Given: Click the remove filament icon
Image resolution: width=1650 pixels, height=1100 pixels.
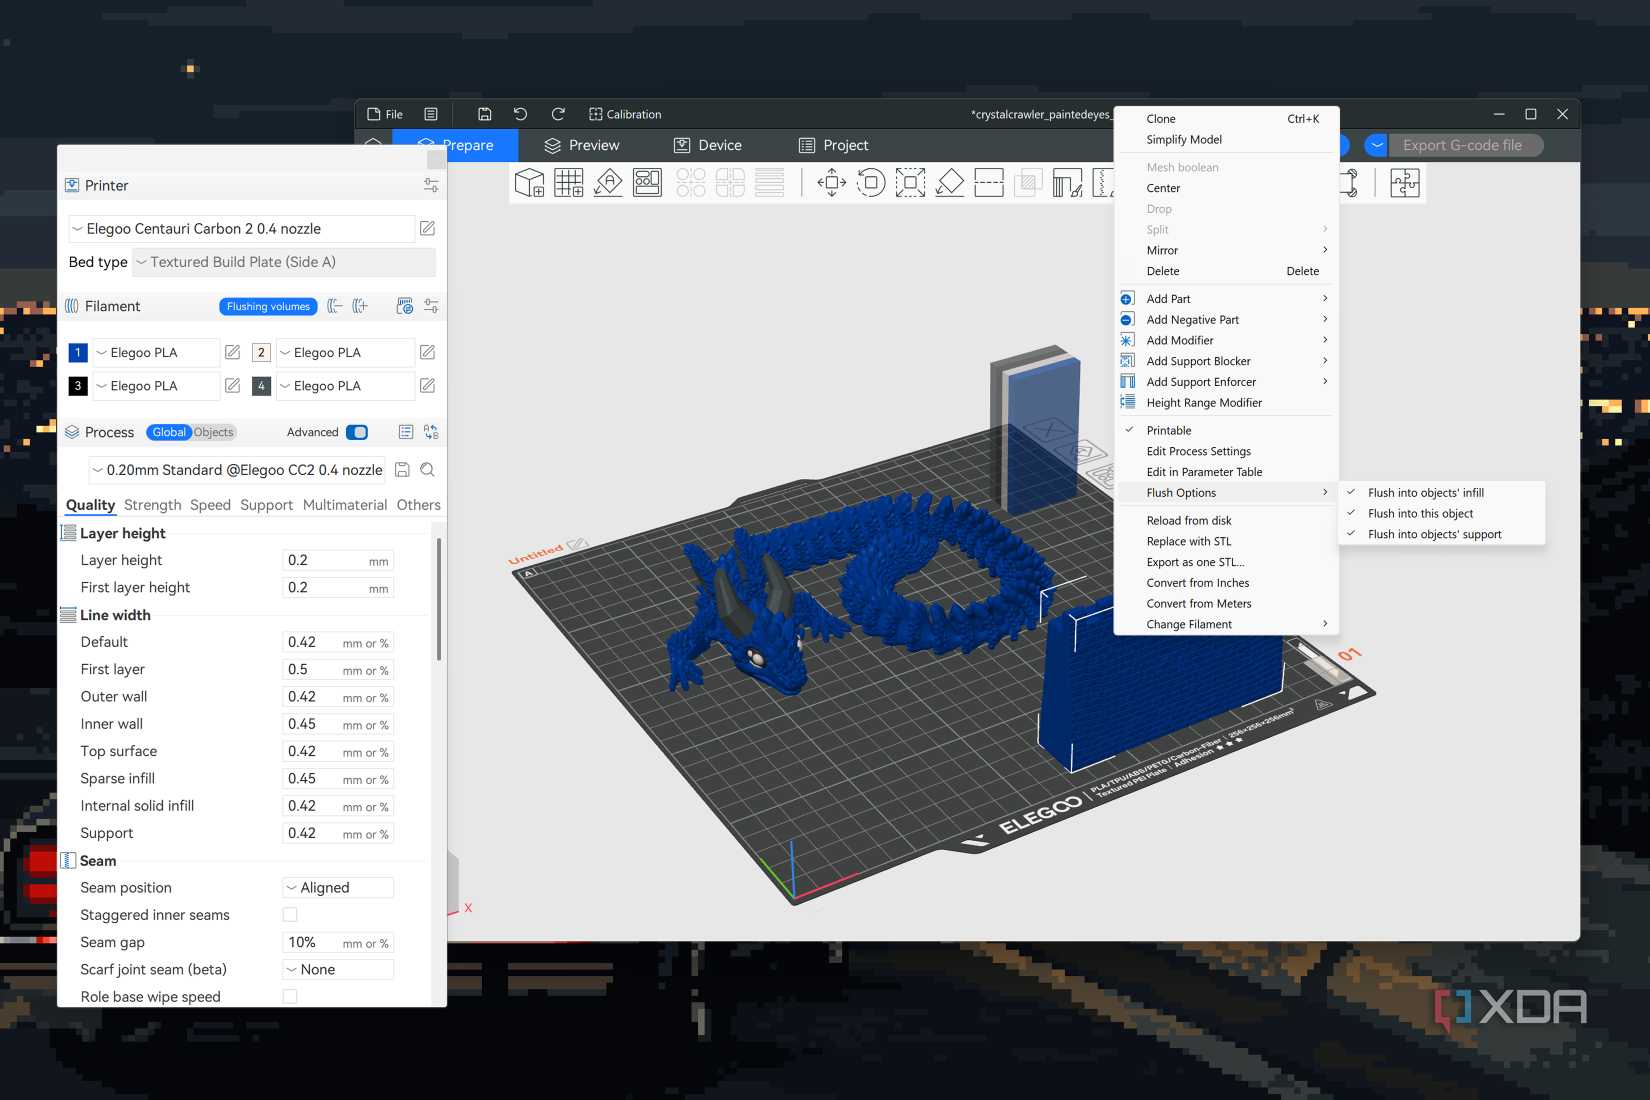Looking at the screenshot, I should click(x=335, y=306).
